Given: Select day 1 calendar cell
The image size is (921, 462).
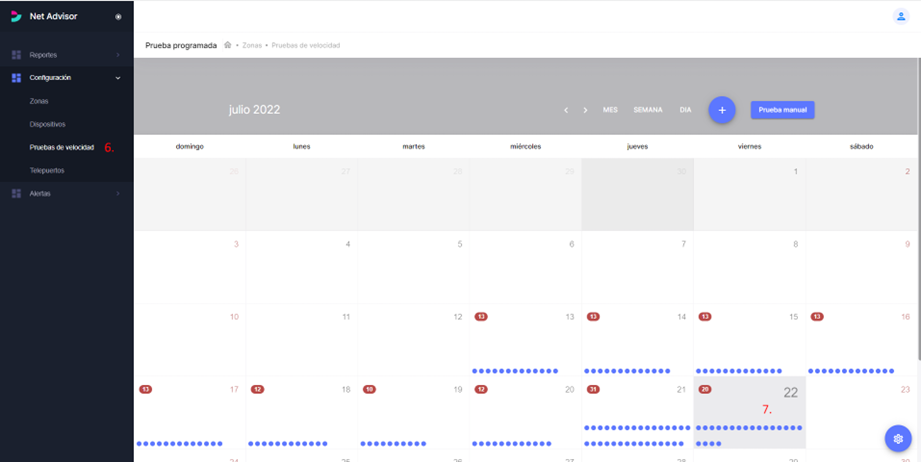Looking at the screenshot, I should point(749,194).
